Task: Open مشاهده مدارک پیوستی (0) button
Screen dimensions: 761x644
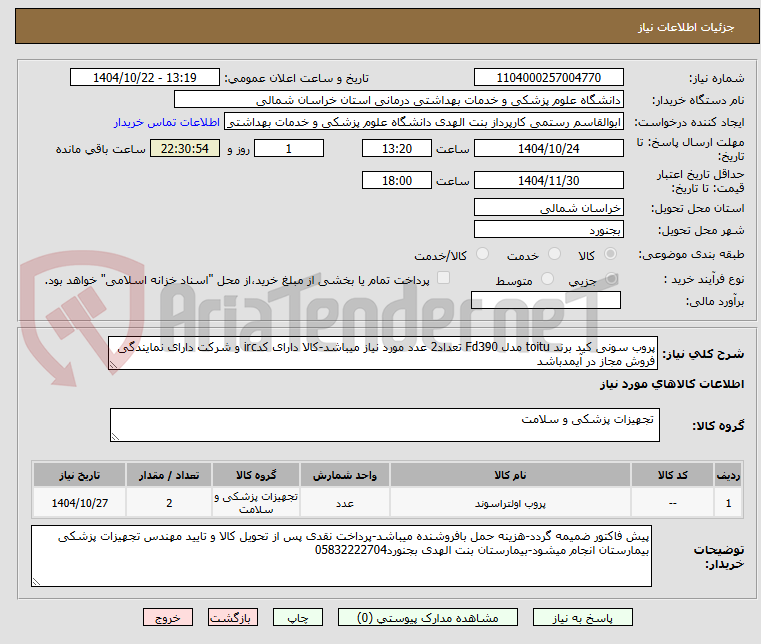Action: [x=428, y=617]
